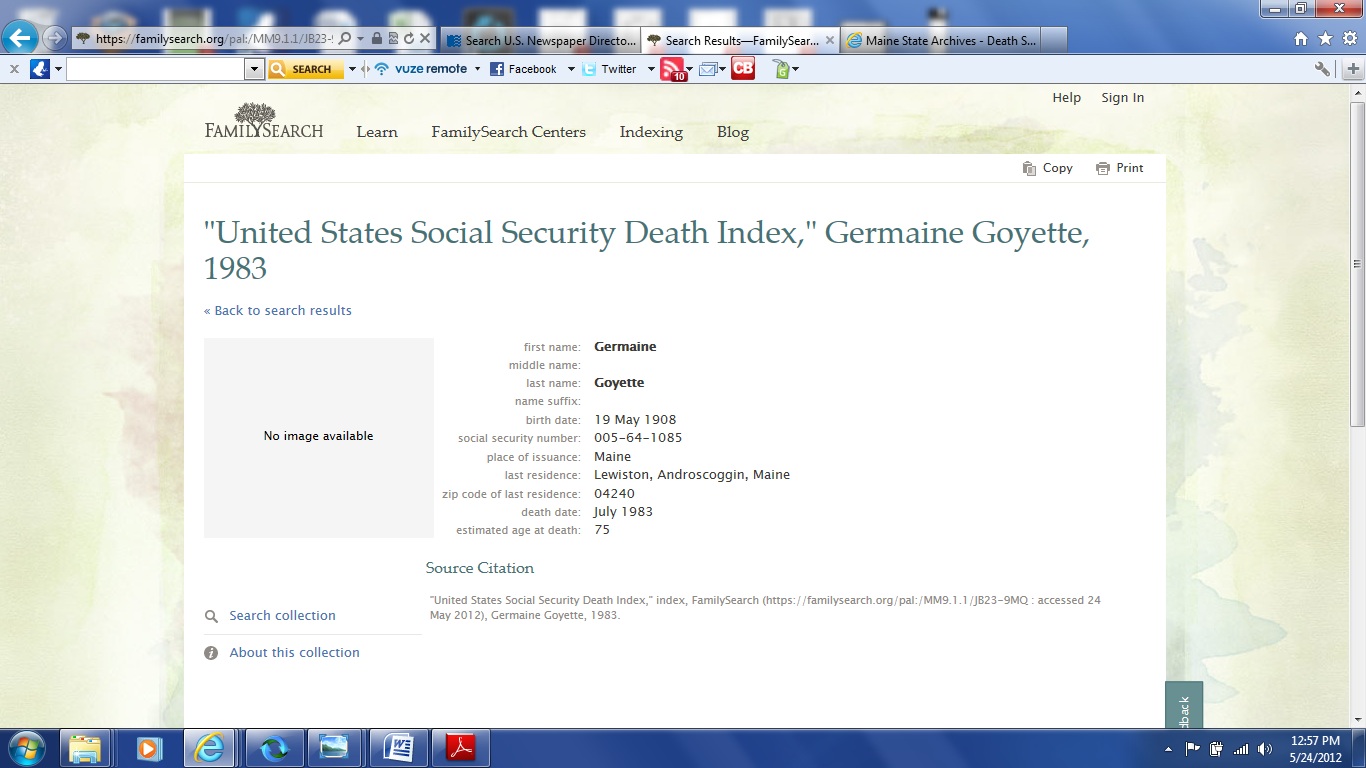Refresh the current FamilySearch page

(406, 40)
